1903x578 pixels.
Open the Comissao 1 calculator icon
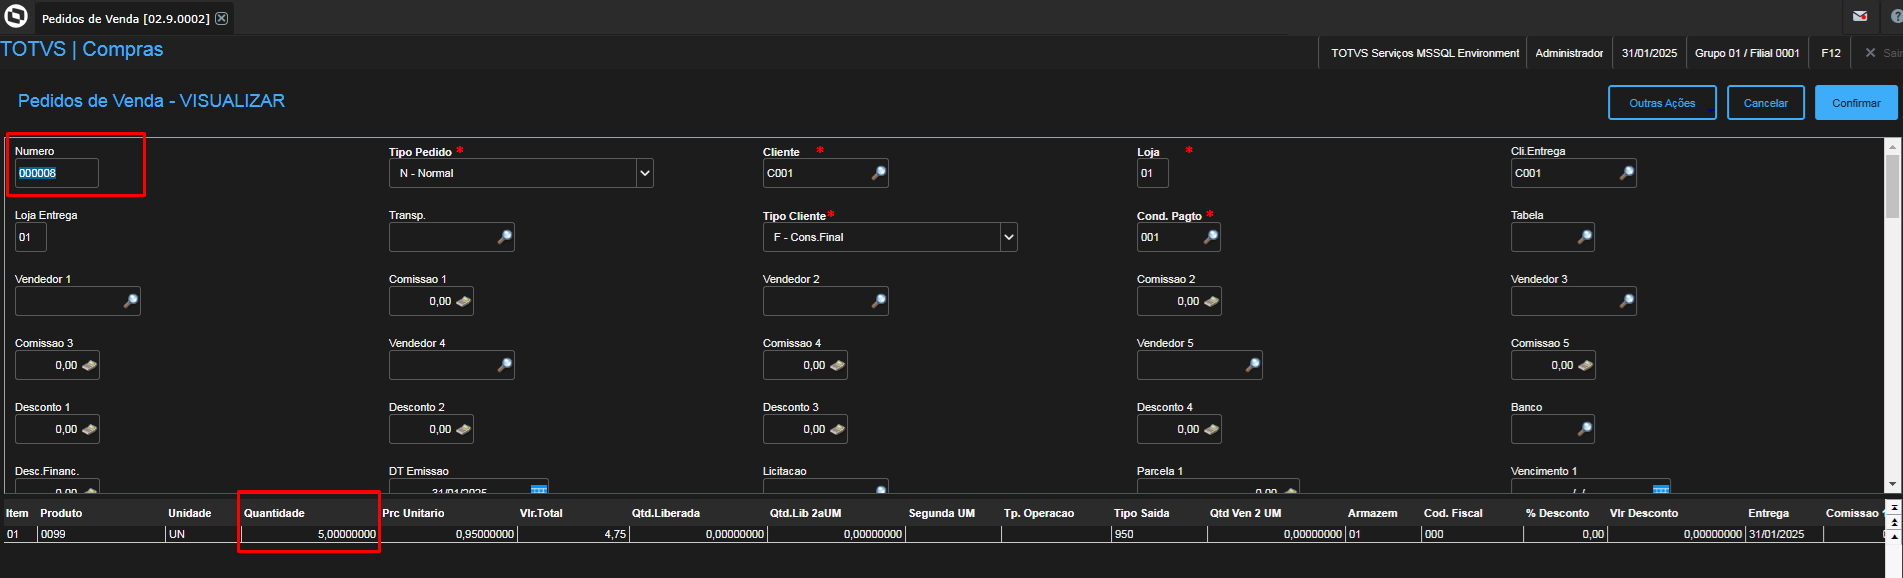click(x=463, y=301)
